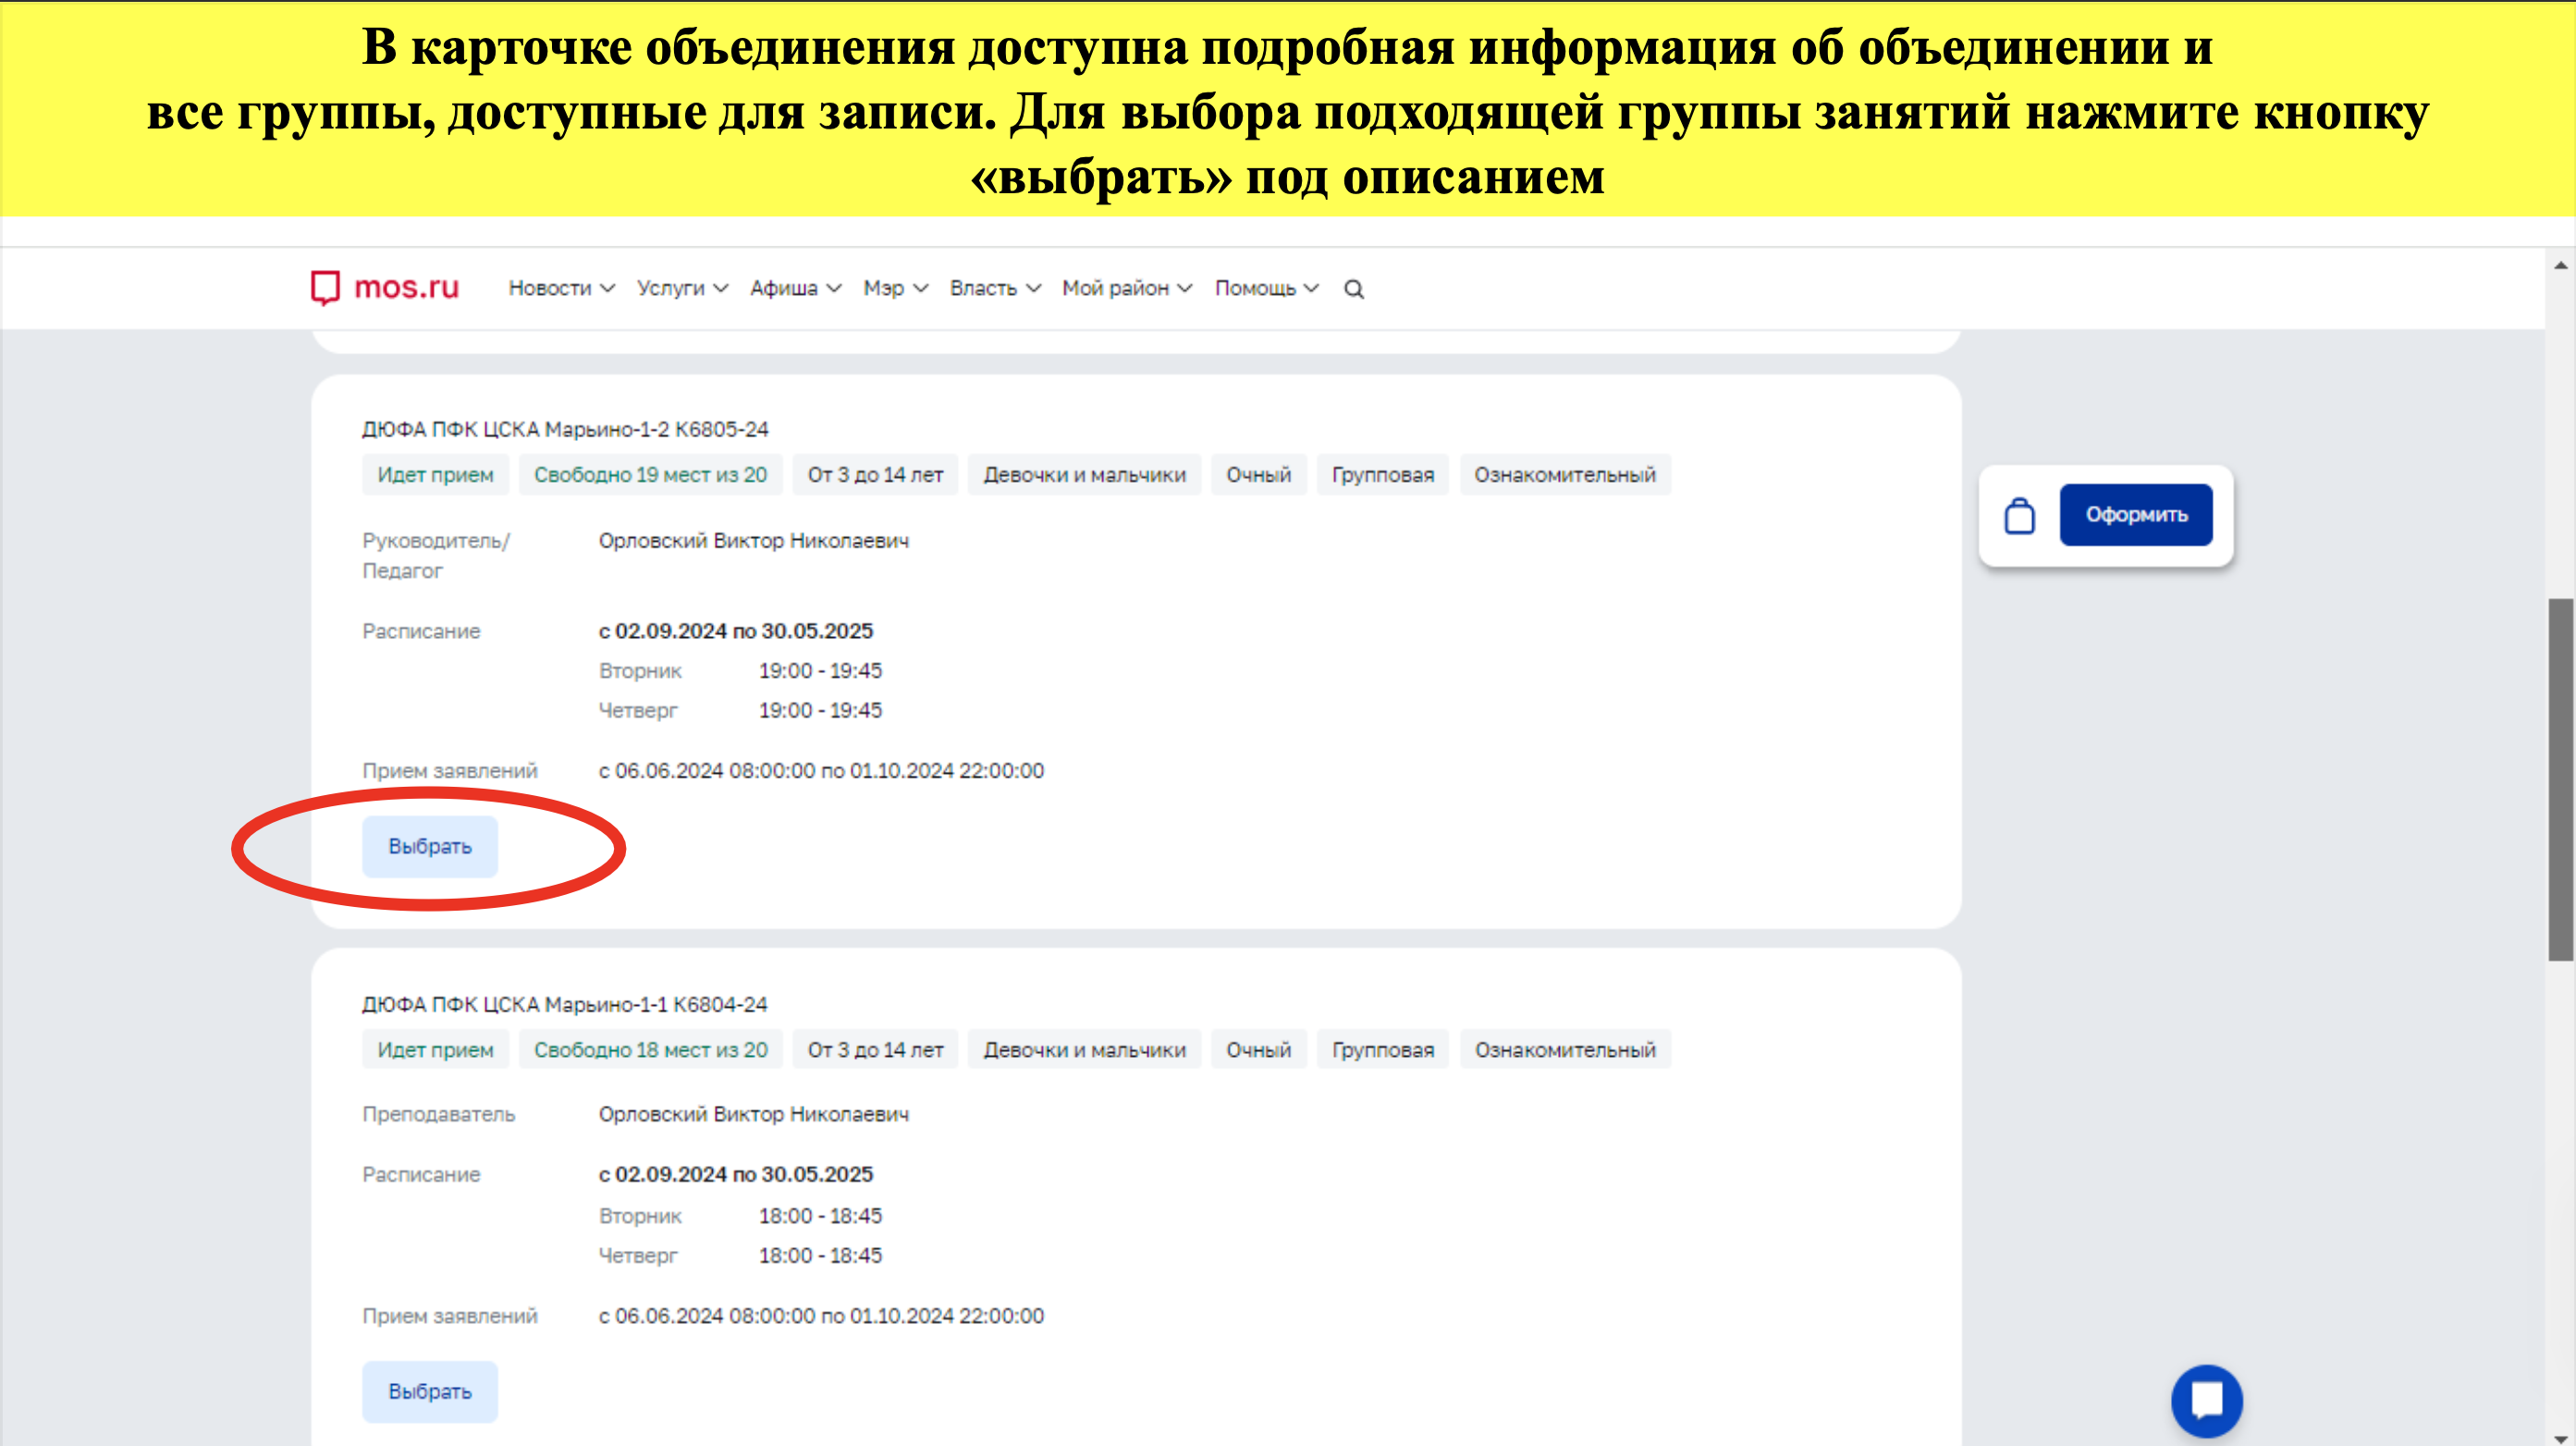Click 'Идет прием' tag in К6804-24 card
This screenshot has height=1446, width=2576.
tap(435, 1050)
